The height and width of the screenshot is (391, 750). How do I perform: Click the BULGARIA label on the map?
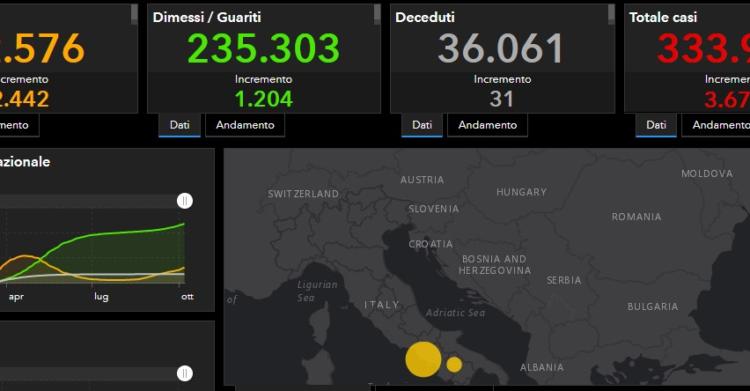click(652, 306)
